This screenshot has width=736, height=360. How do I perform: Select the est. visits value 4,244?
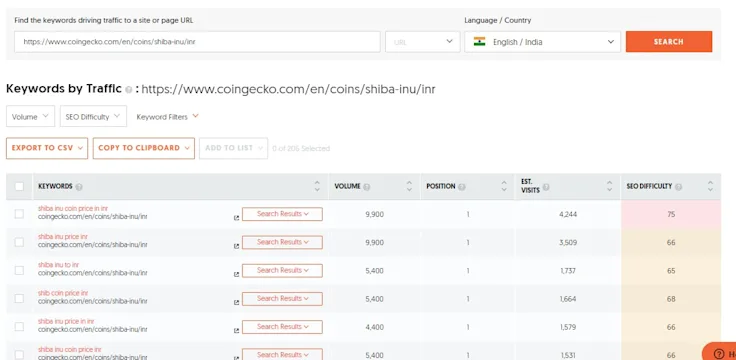[x=568, y=214]
